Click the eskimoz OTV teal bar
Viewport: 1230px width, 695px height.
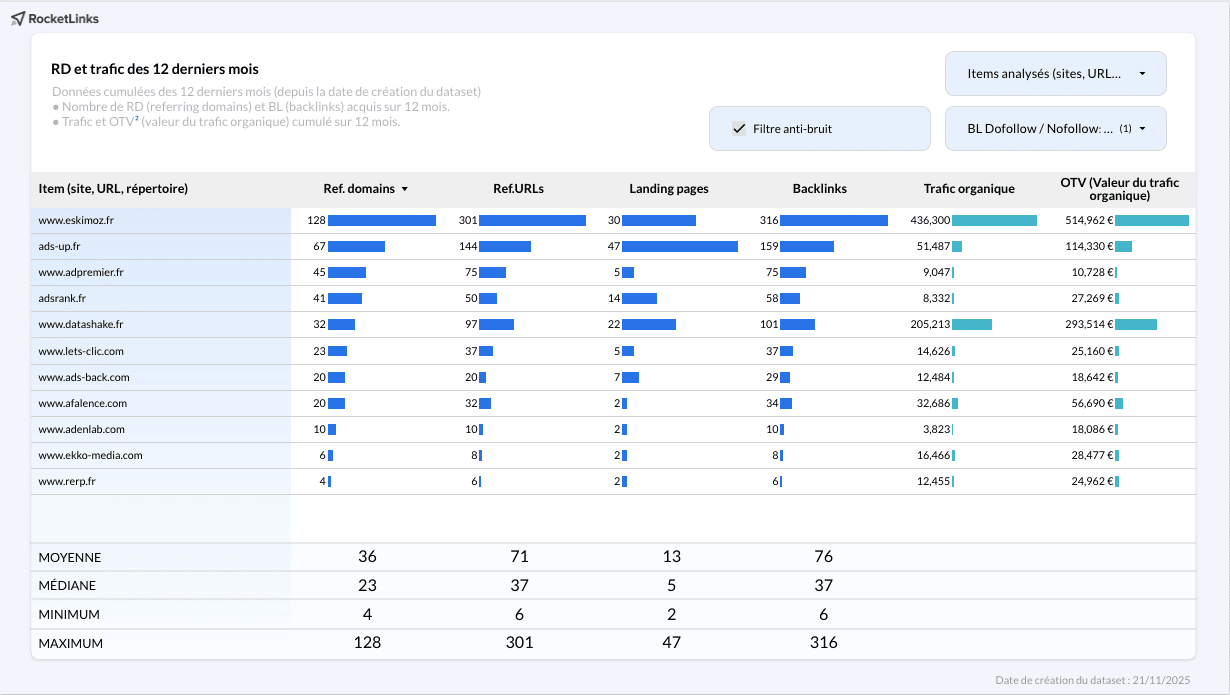click(1151, 220)
